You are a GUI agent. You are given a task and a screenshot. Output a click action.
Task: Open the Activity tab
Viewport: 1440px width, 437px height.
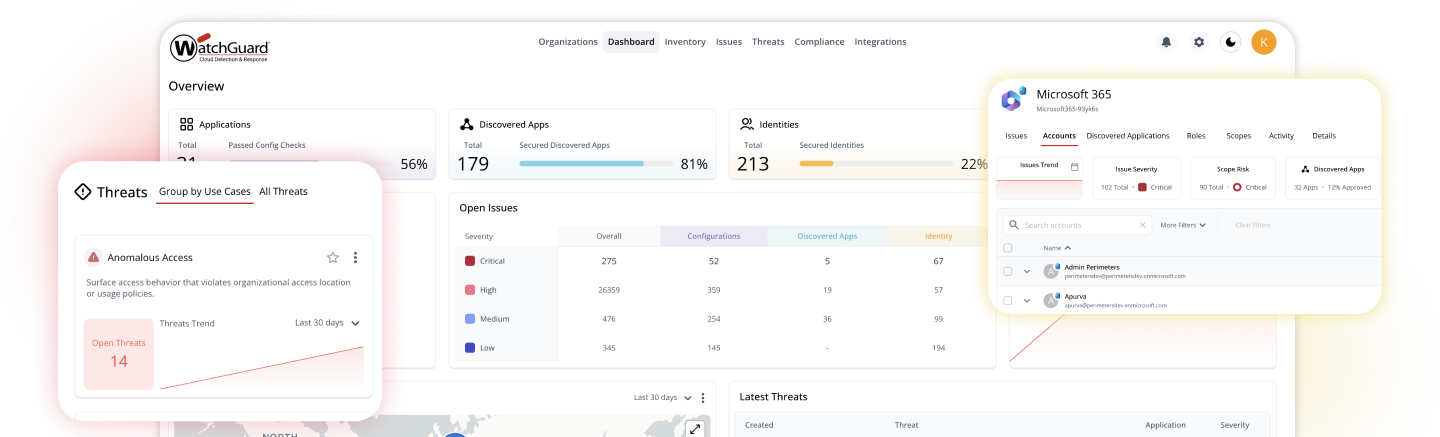point(1281,136)
